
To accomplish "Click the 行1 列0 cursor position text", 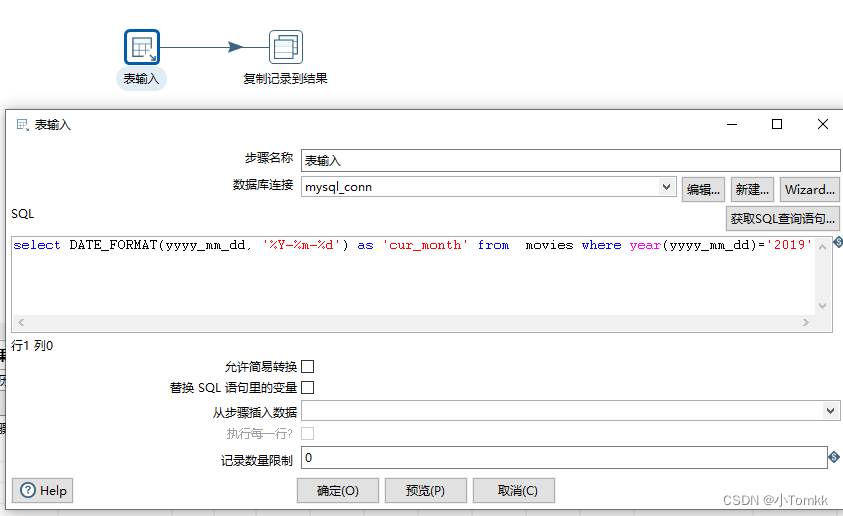I will tap(32, 346).
